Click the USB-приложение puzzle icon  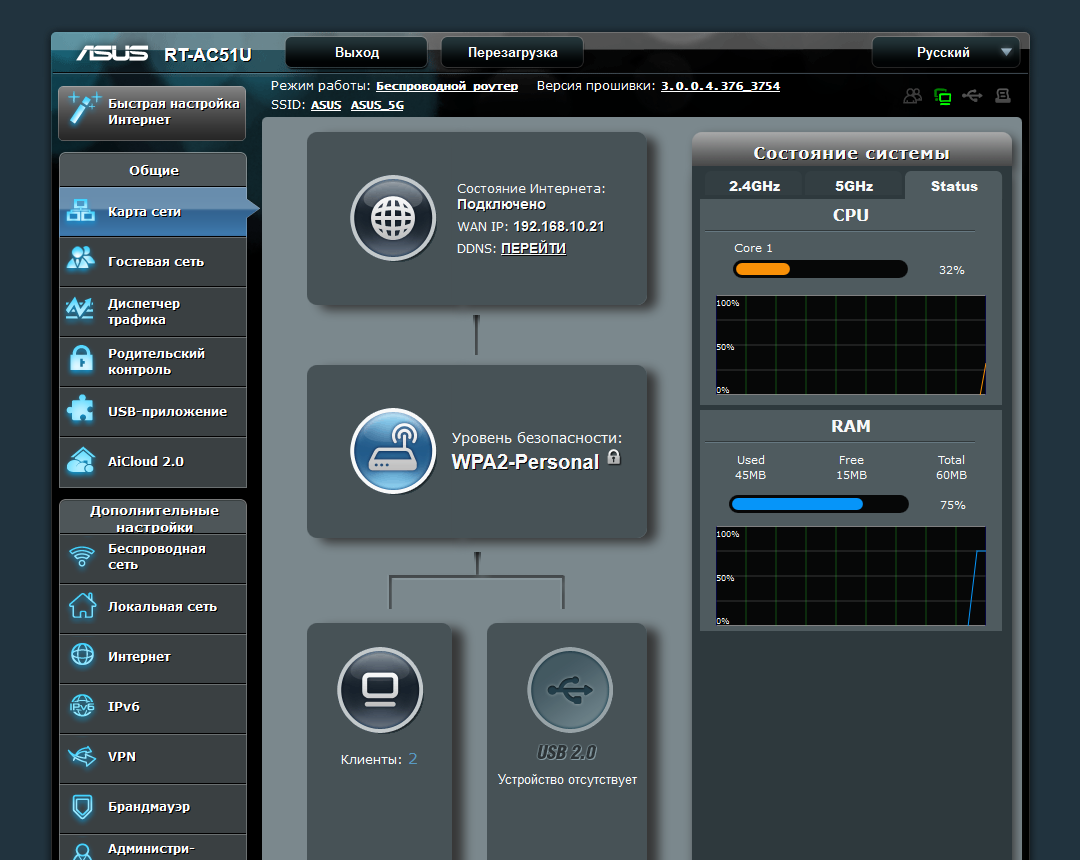[x=81, y=409]
